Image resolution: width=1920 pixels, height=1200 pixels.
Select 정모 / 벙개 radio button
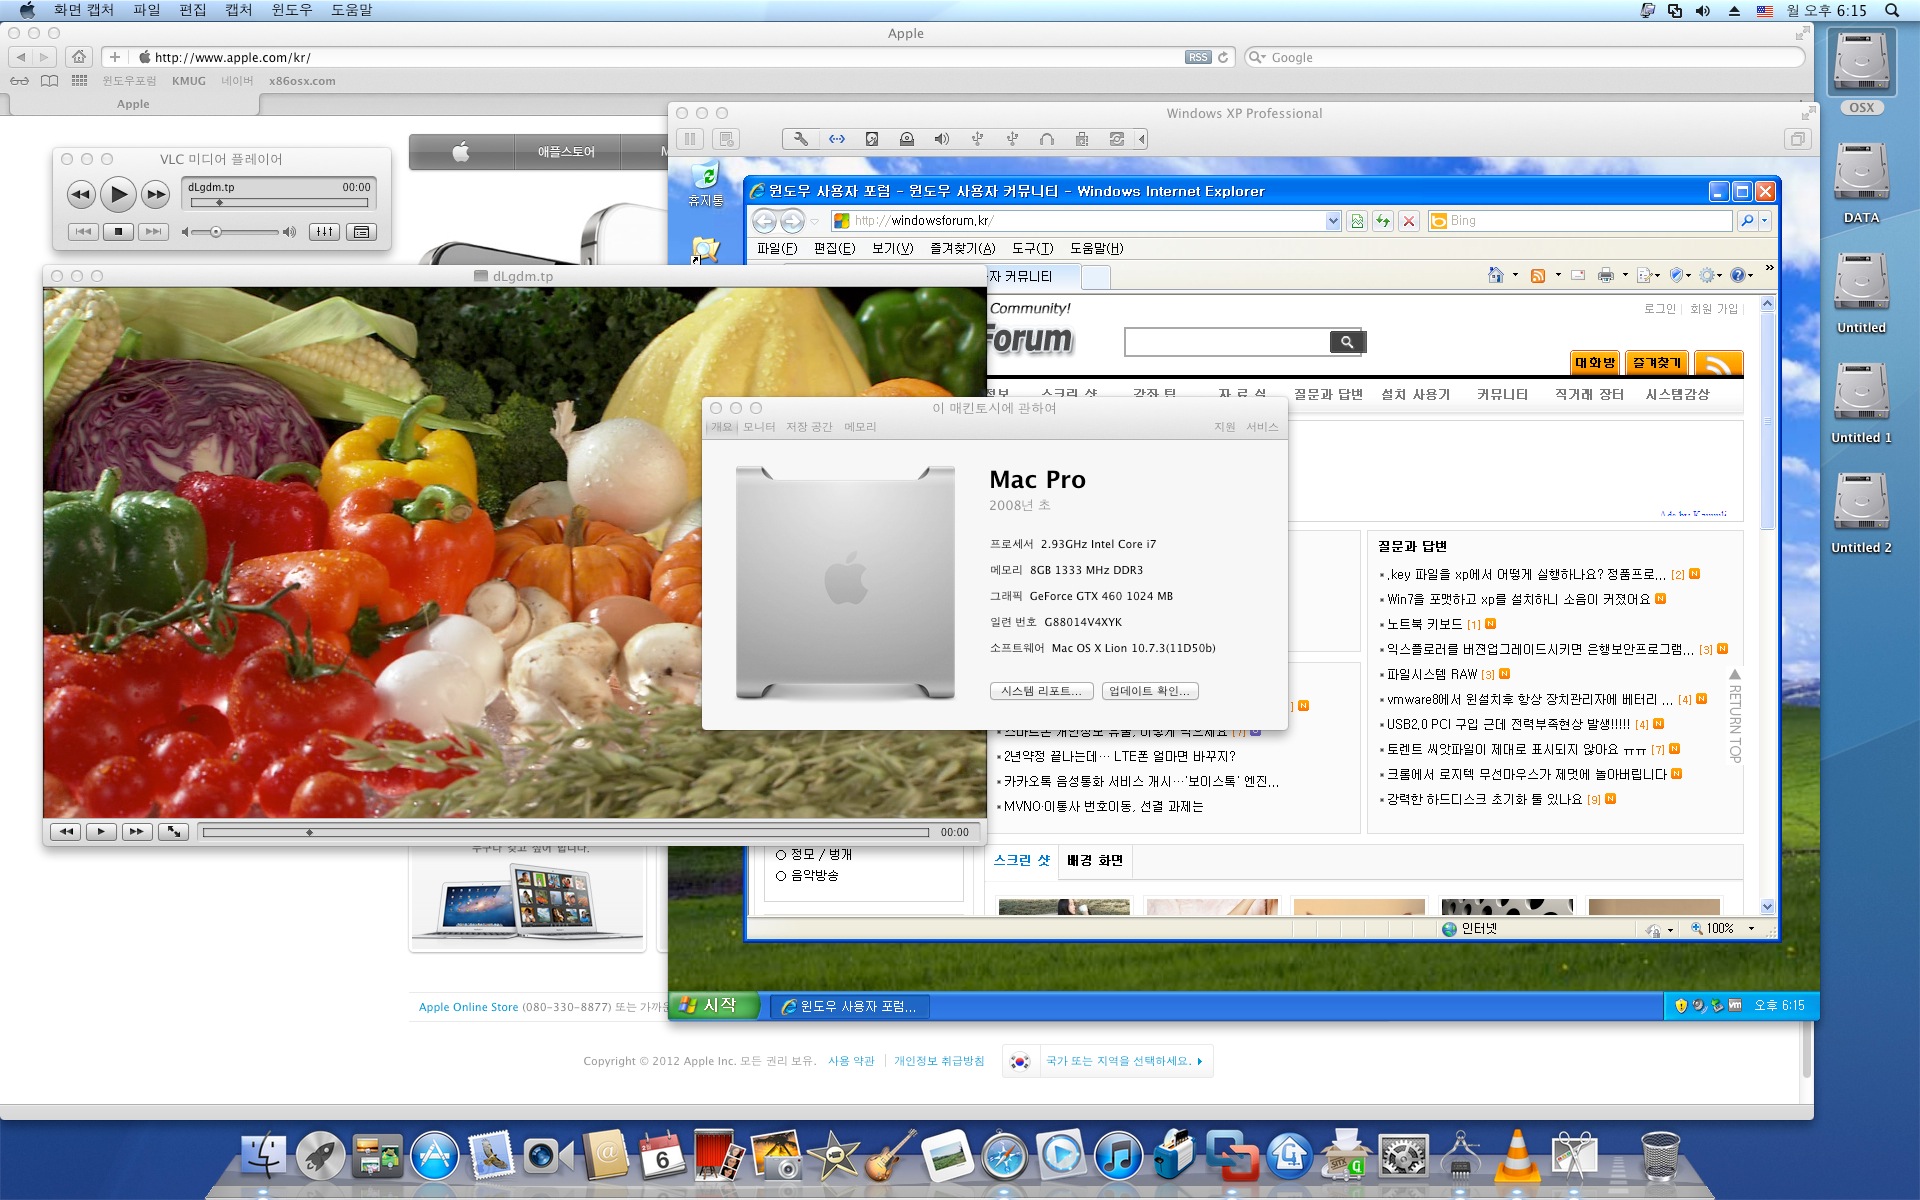(781, 855)
